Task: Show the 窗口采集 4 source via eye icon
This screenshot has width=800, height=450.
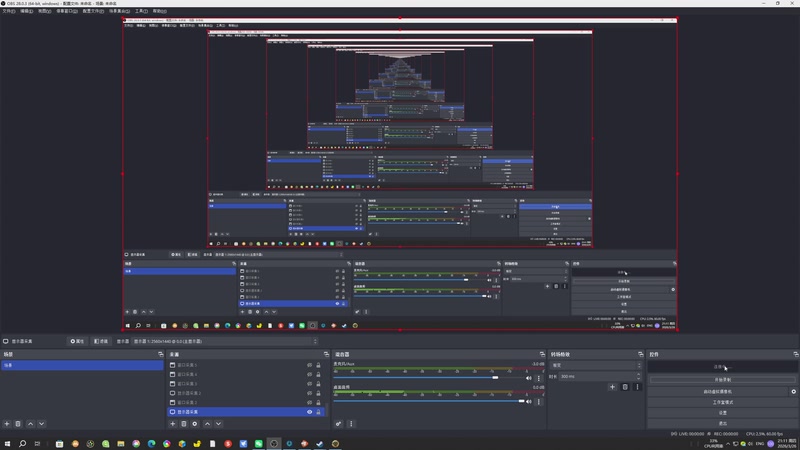Action: [309, 374]
